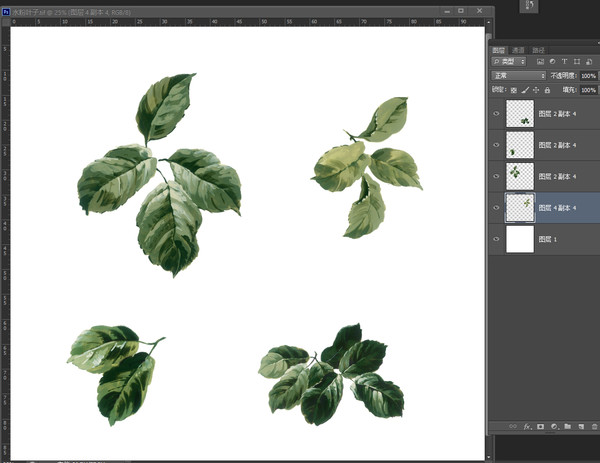
Task: Create new fill or adjustment layer
Action: pyautogui.click(x=554, y=426)
